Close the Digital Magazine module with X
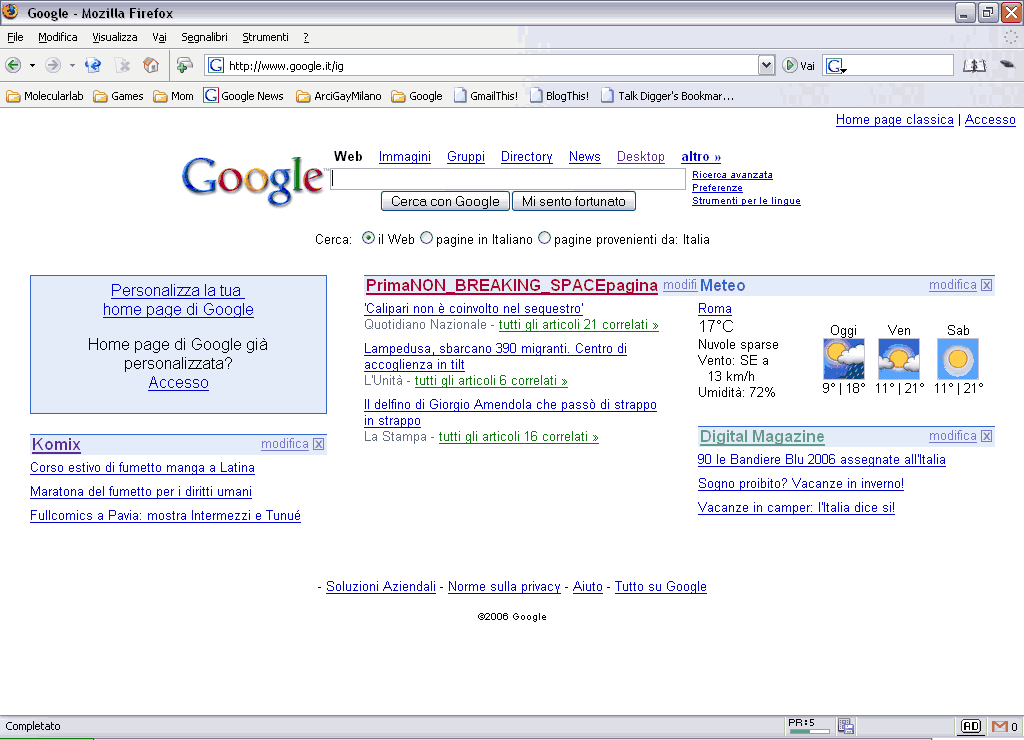 coord(987,436)
